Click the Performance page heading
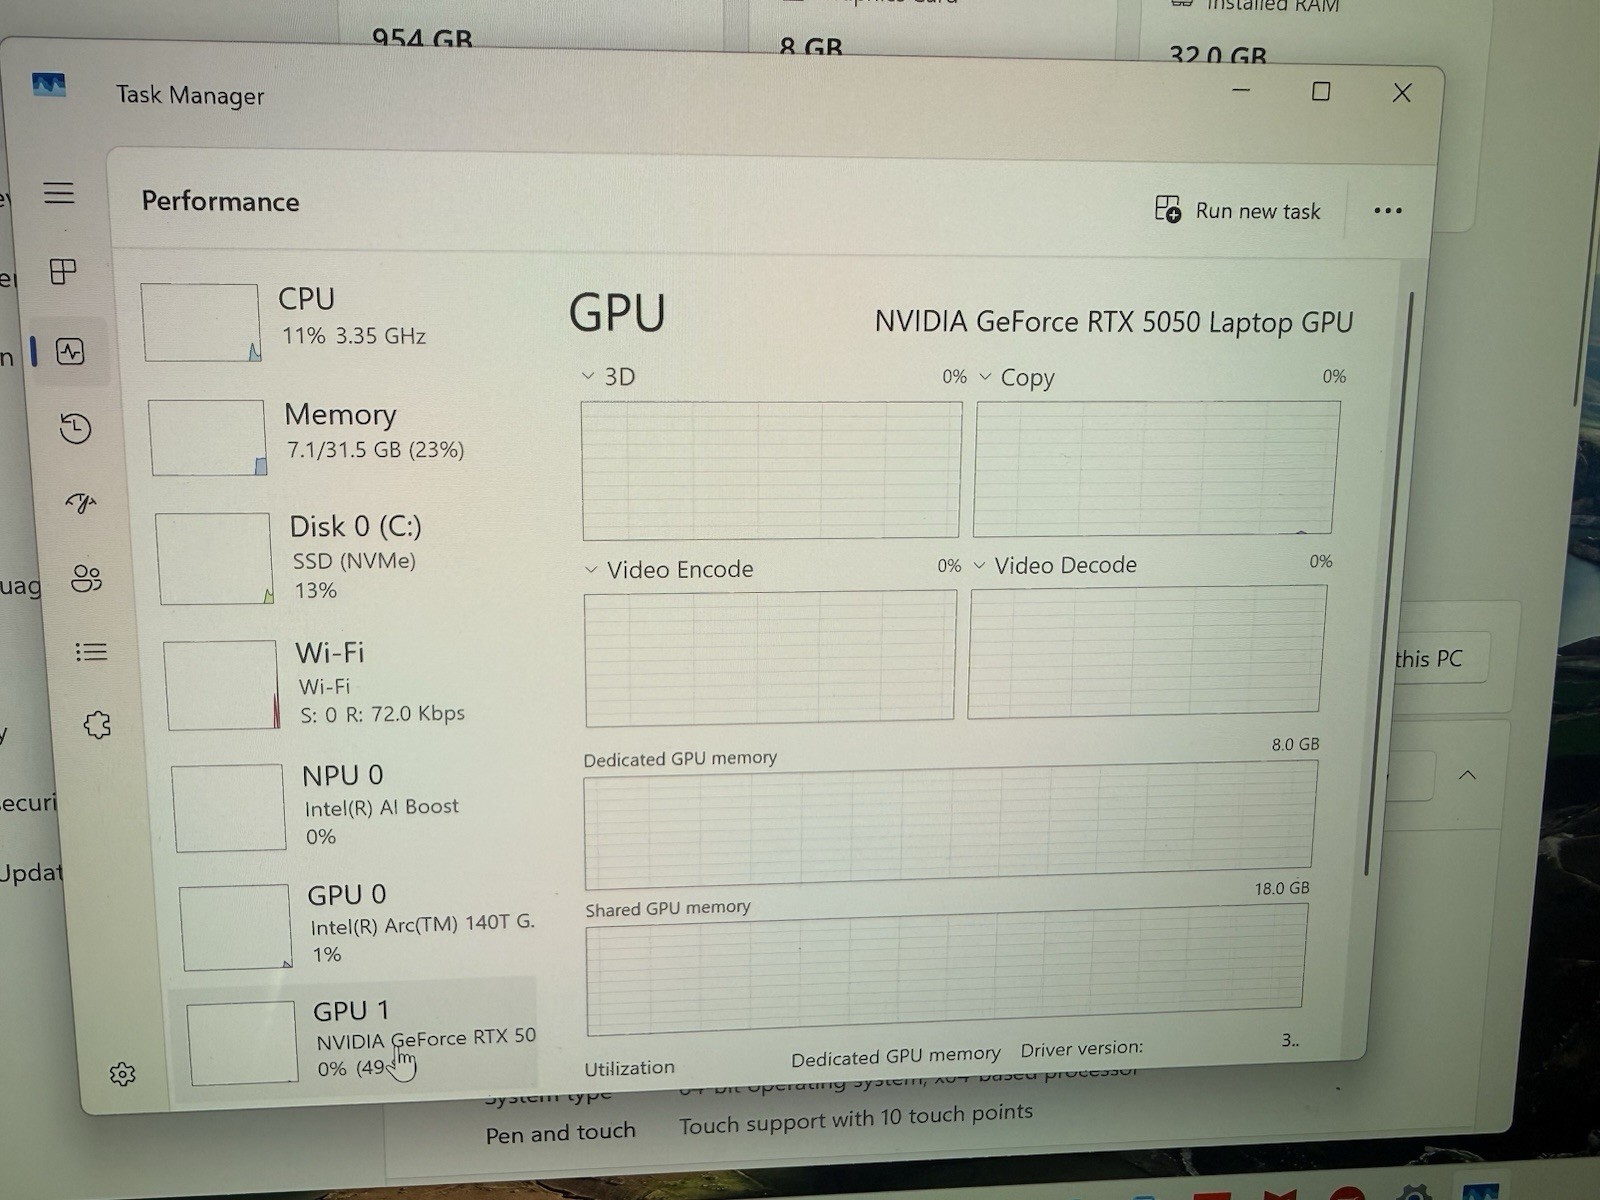The image size is (1600, 1200). [x=220, y=201]
